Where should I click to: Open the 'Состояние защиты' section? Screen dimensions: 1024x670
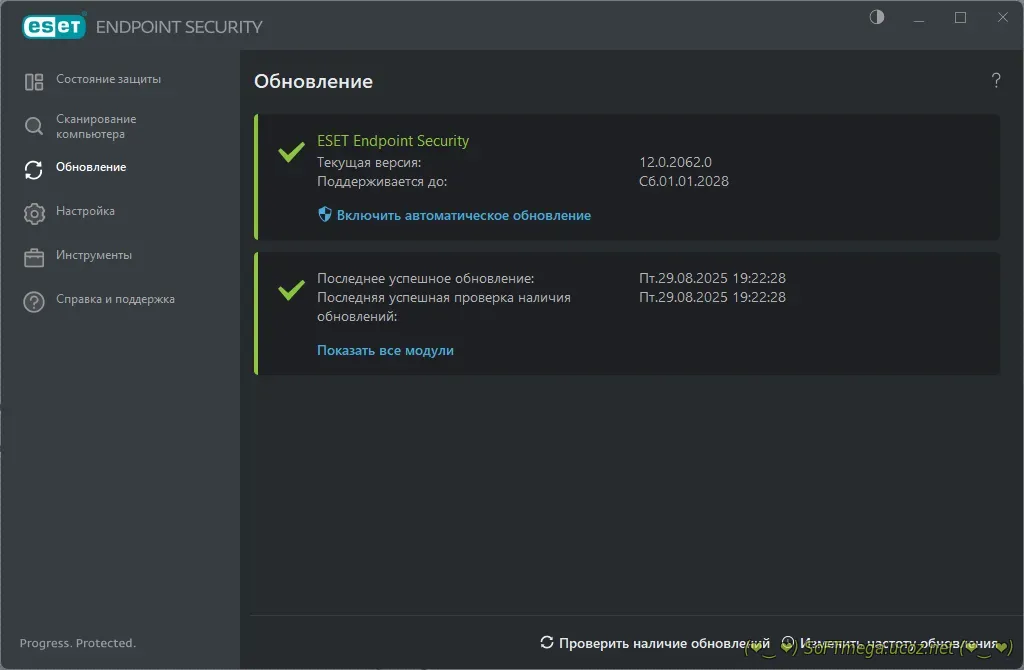click(108, 79)
